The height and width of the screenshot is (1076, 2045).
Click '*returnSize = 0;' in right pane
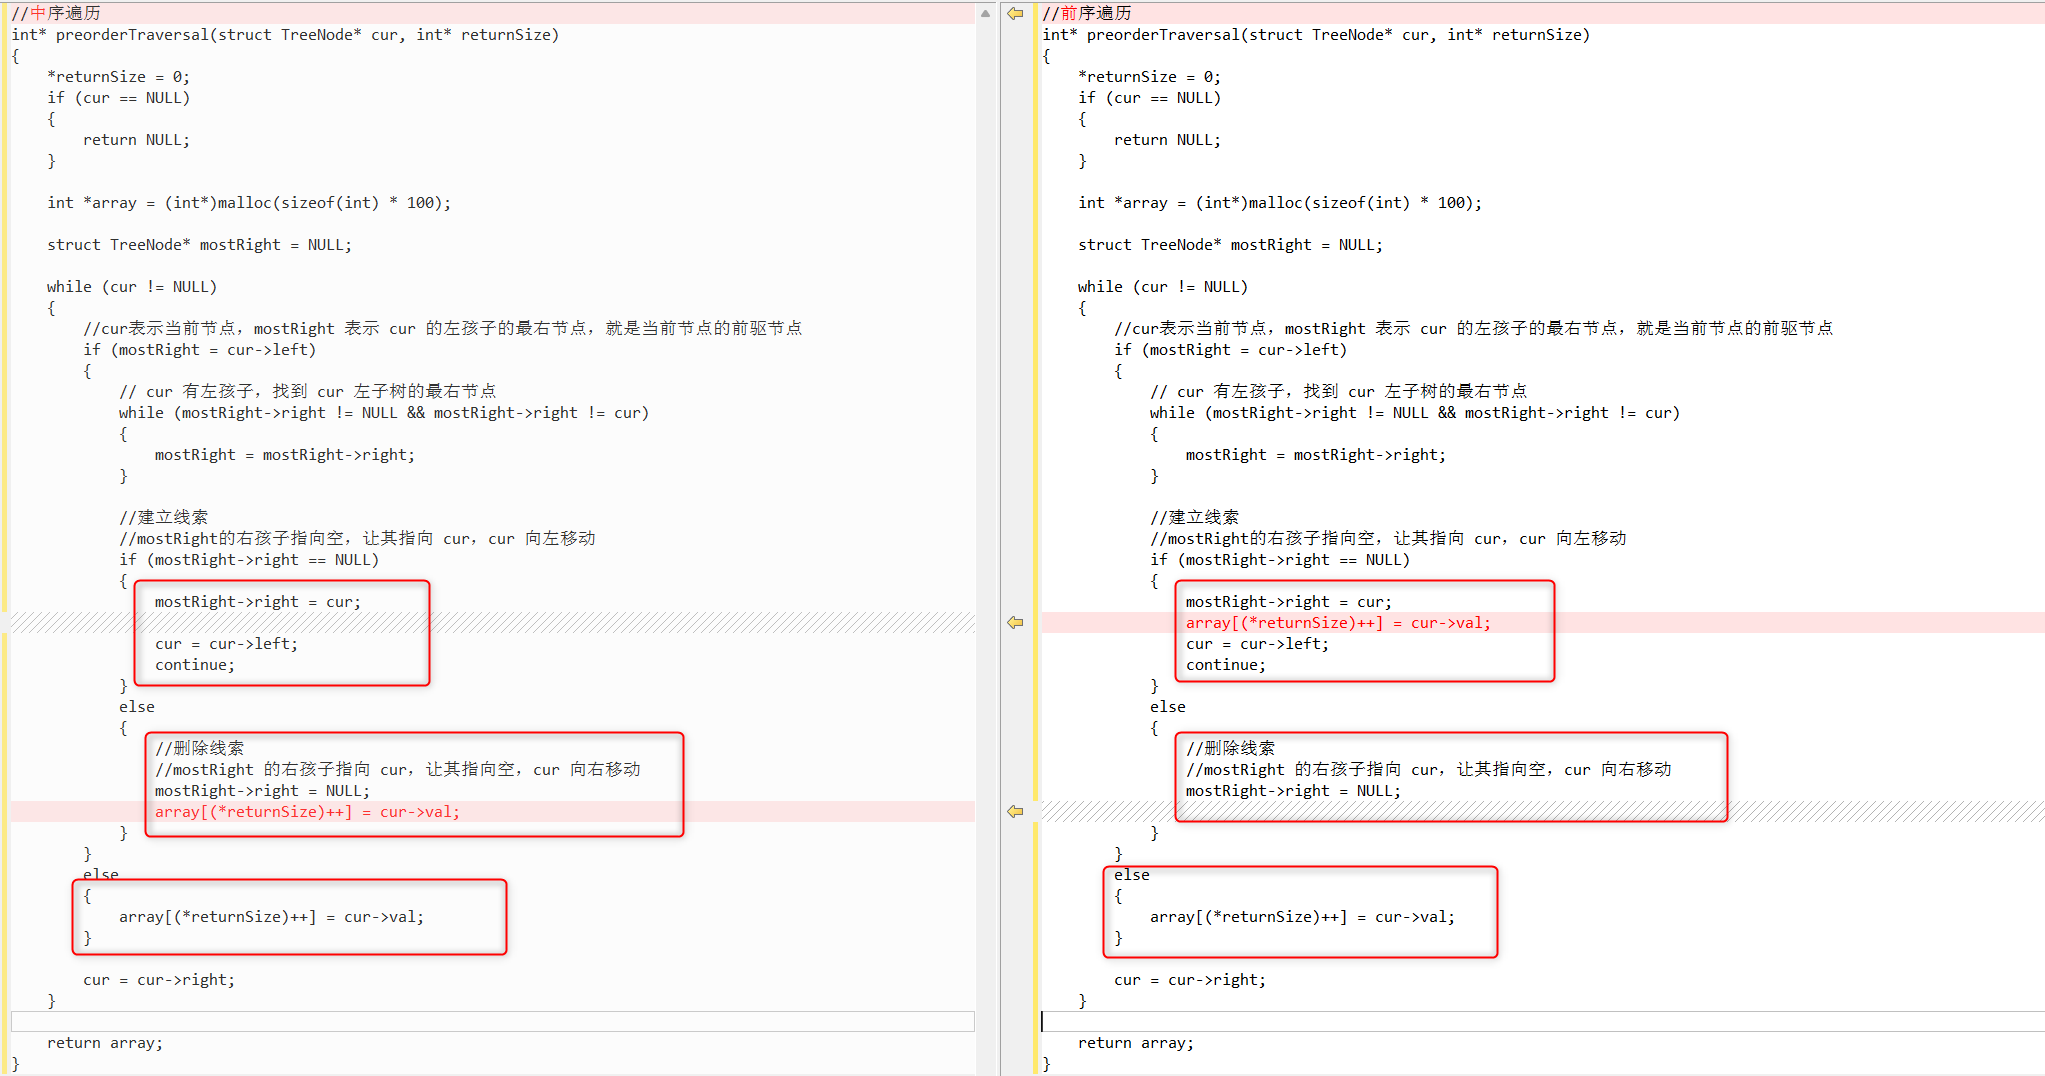point(1149,77)
